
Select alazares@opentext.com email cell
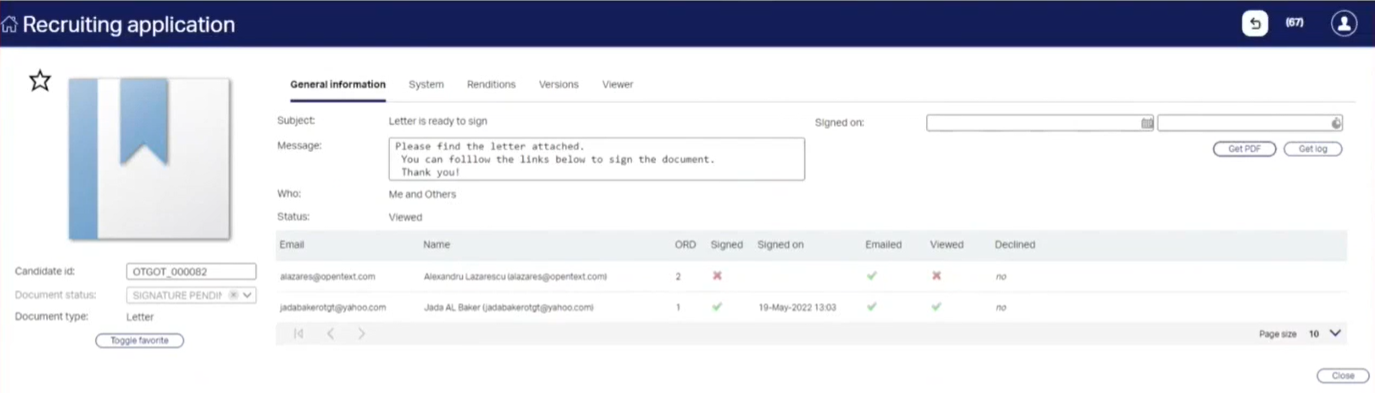(x=327, y=276)
